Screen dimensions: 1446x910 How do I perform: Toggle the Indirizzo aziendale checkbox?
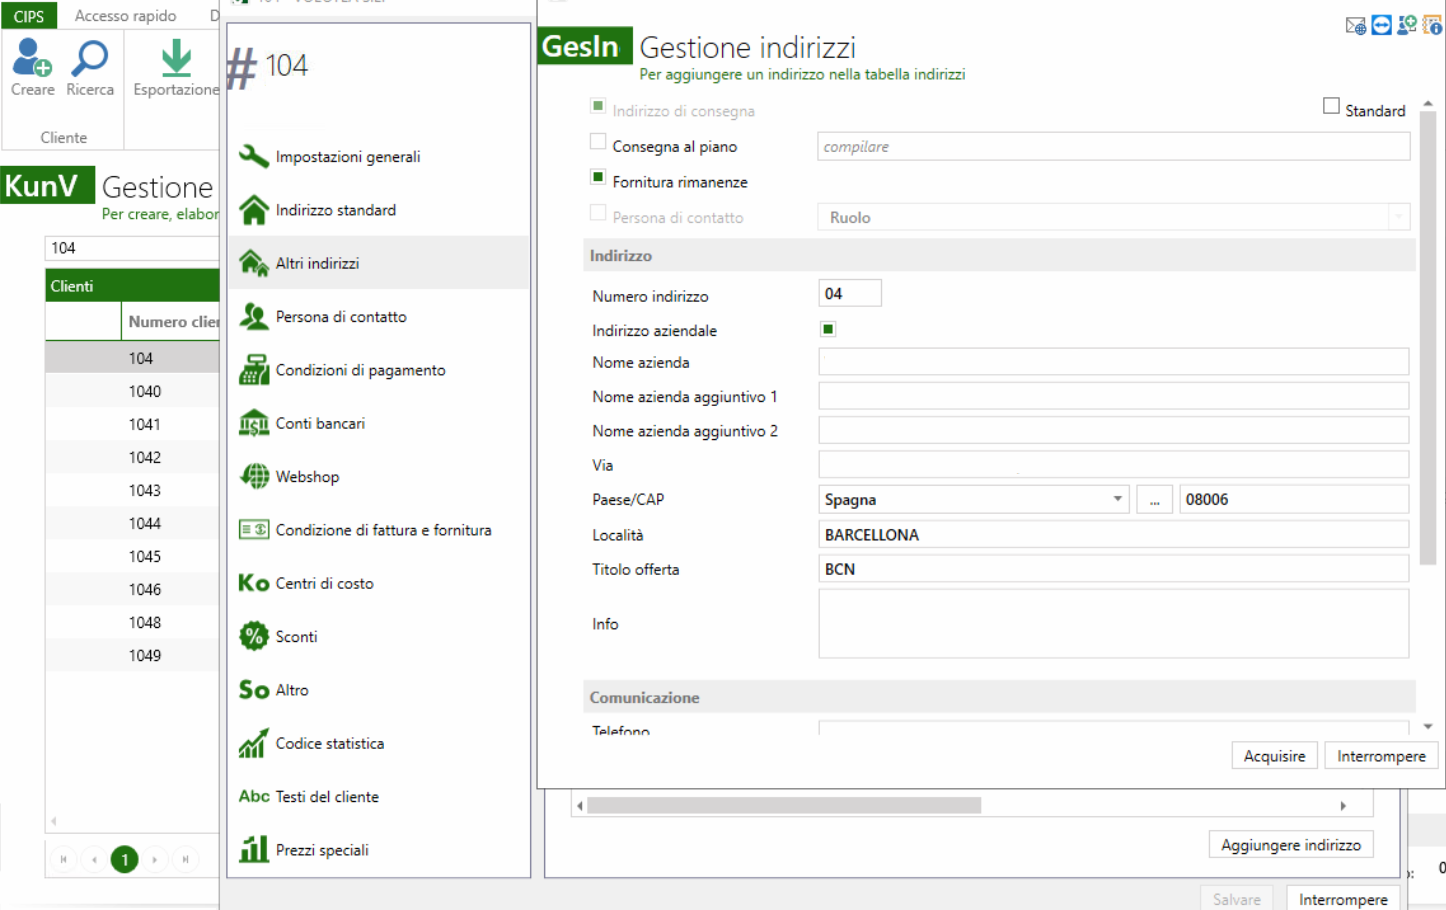(828, 329)
